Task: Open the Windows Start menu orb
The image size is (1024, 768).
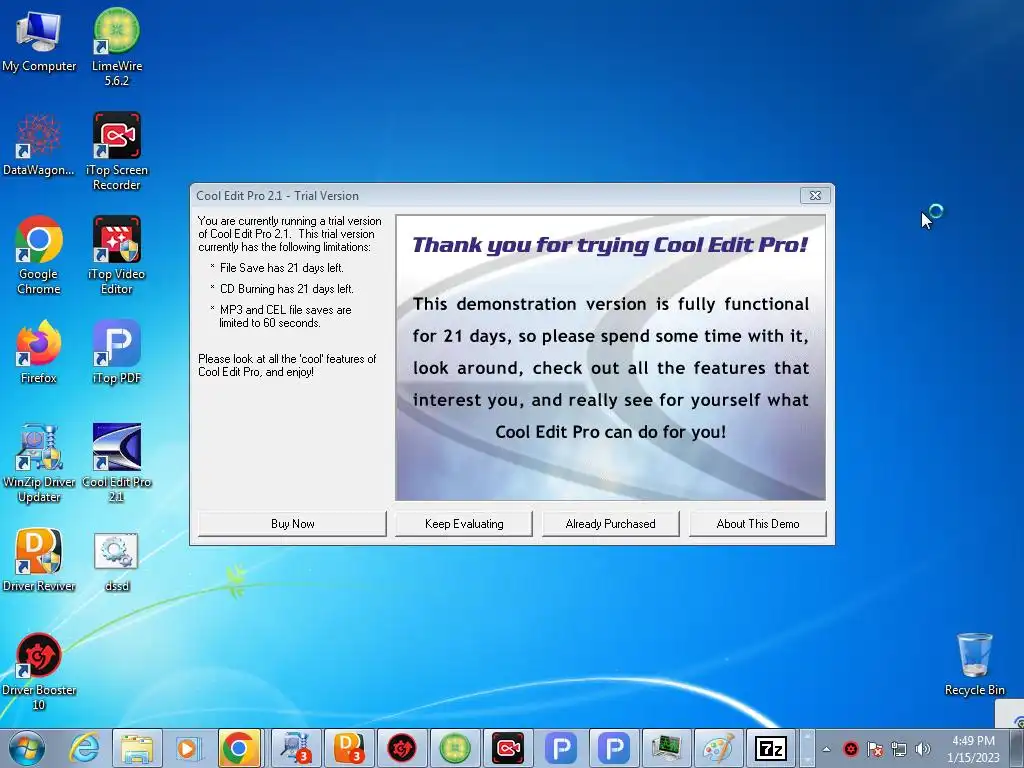Action: [27, 748]
